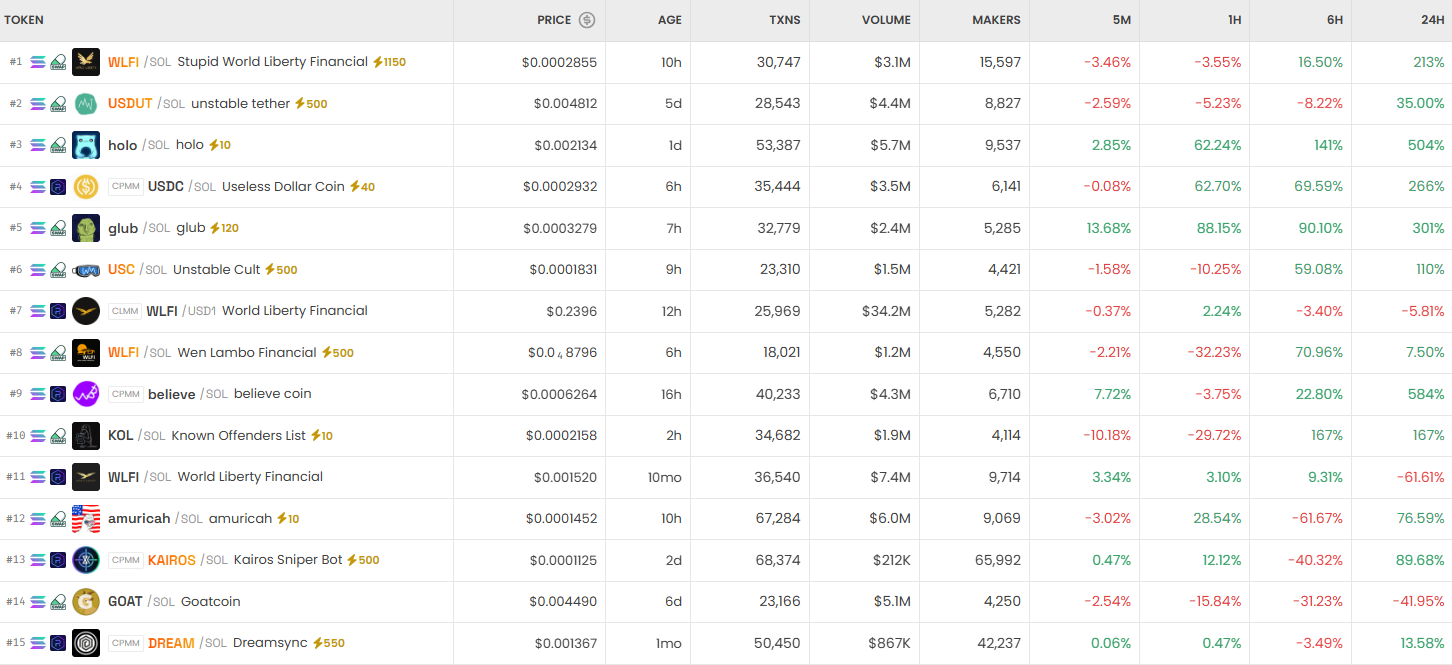
Task: Sort by the 6H change column
Action: 1335,20
